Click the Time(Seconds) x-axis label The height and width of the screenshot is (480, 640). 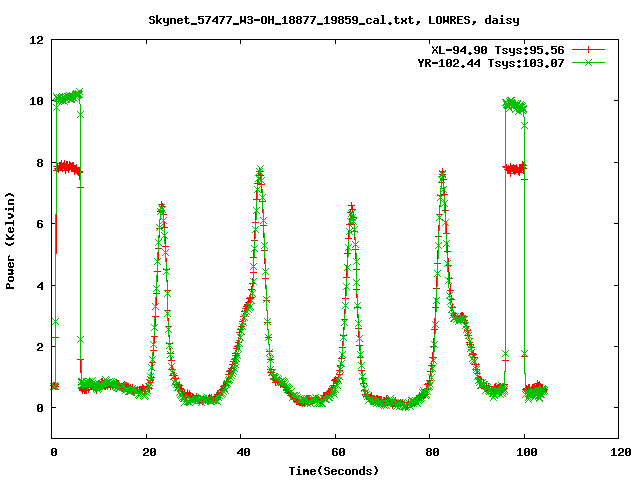click(x=334, y=471)
